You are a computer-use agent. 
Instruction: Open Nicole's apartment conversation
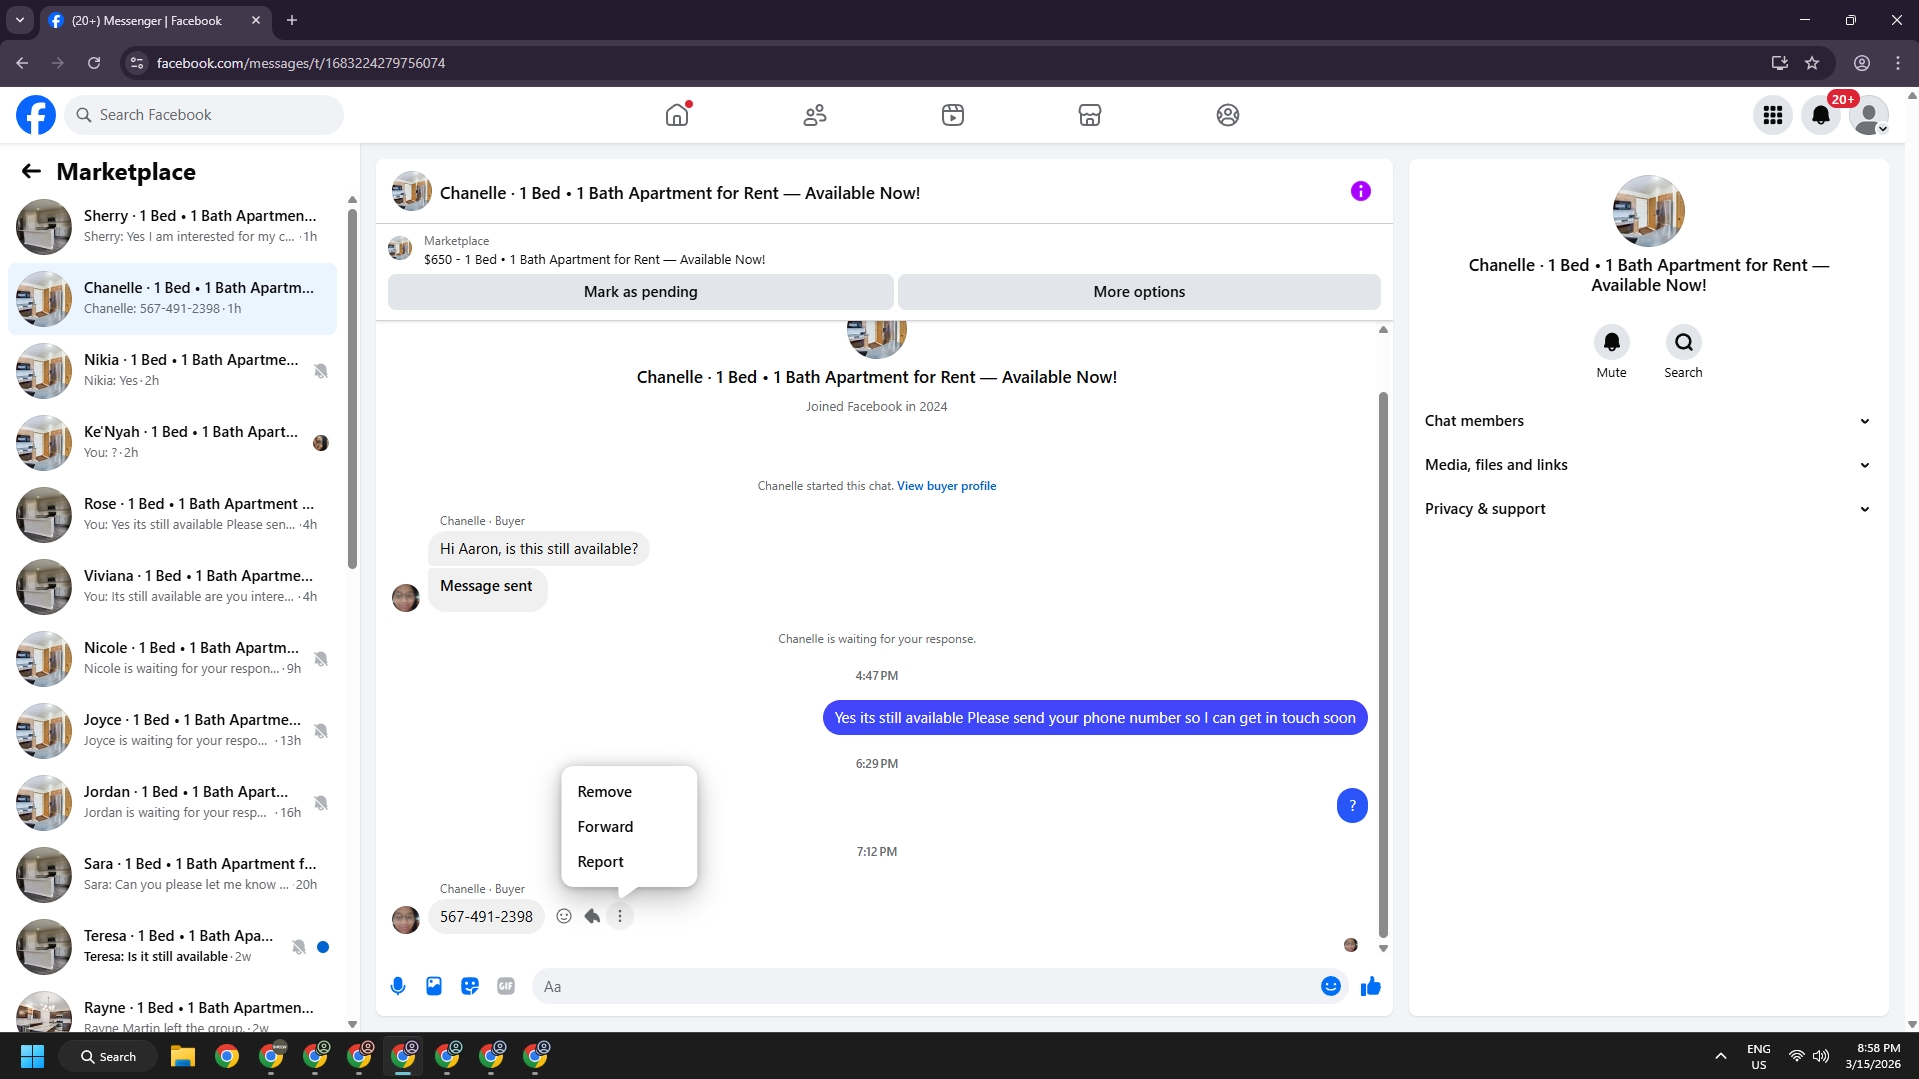(x=172, y=659)
